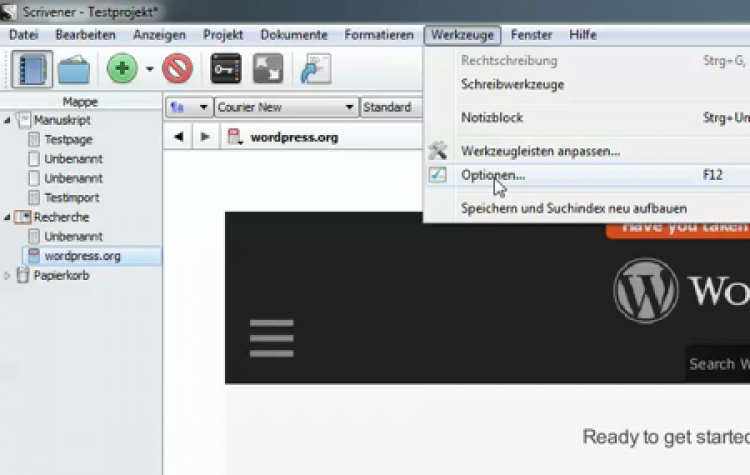Click the WordPress hamburger menu icon
This screenshot has height=475, width=750.
[x=271, y=338]
